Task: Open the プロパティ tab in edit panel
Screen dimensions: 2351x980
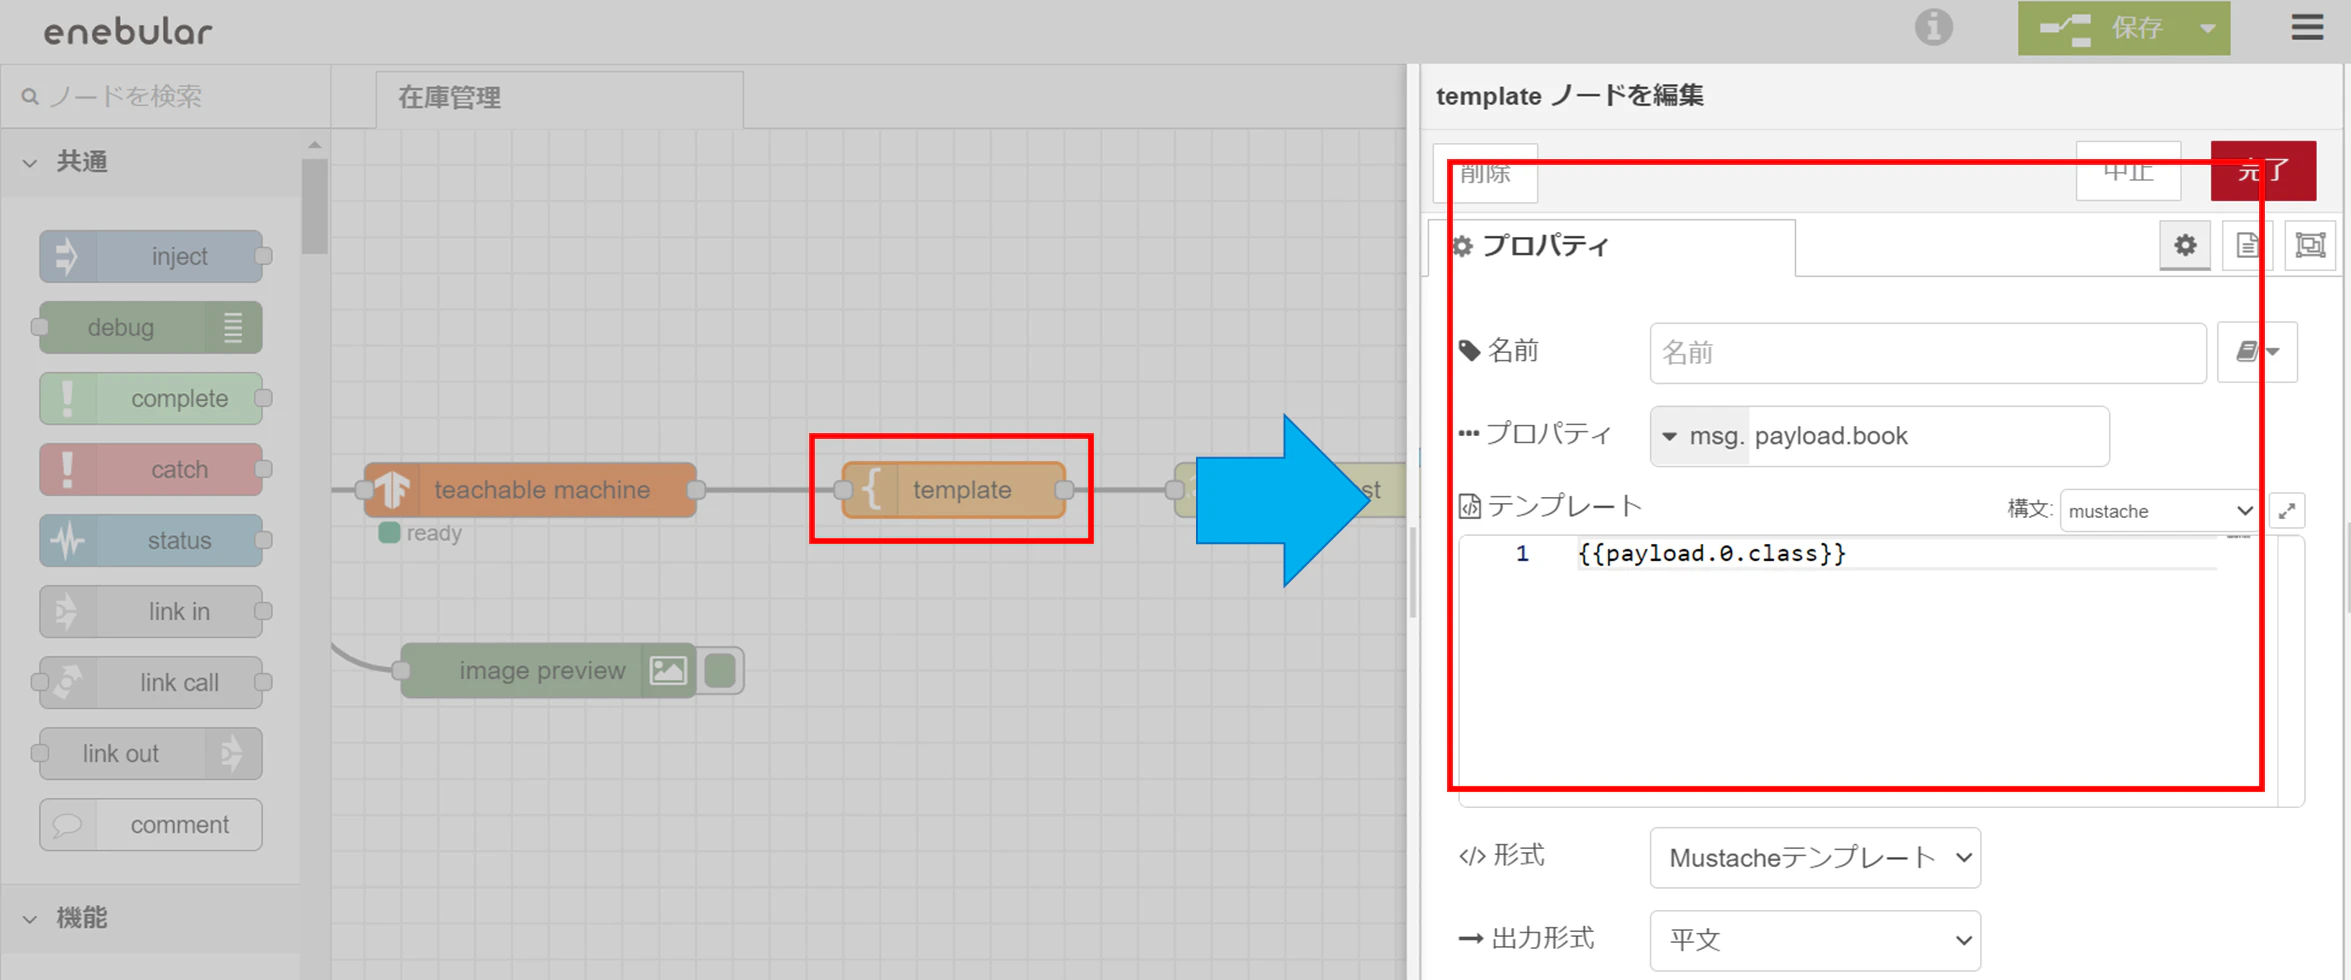Action: pyautogui.click(x=1612, y=246)
